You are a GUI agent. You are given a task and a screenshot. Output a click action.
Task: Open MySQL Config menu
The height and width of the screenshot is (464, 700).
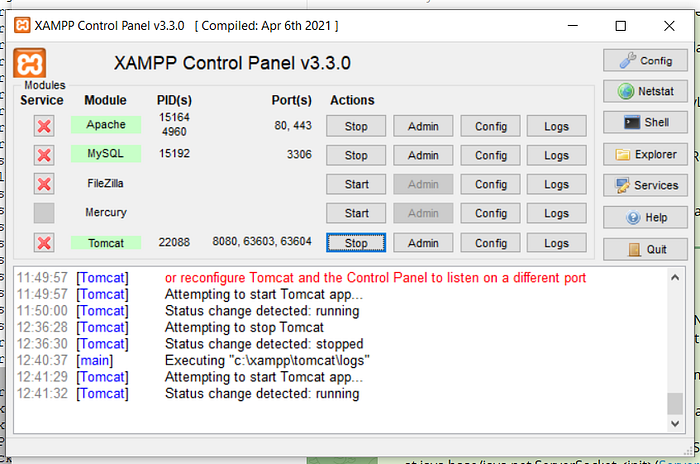(490, 155)
